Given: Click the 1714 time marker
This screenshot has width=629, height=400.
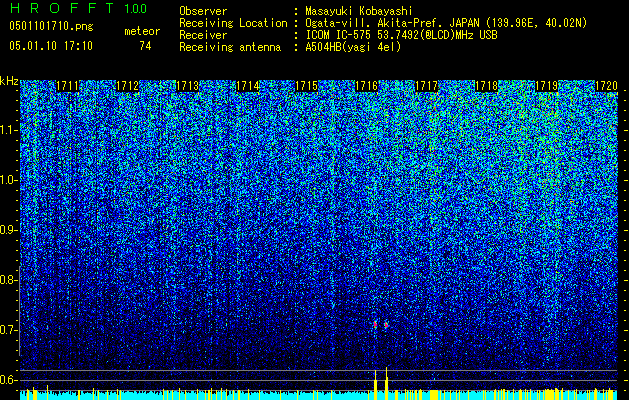Looking at the screenshot, I should click(x=247, y=86).
